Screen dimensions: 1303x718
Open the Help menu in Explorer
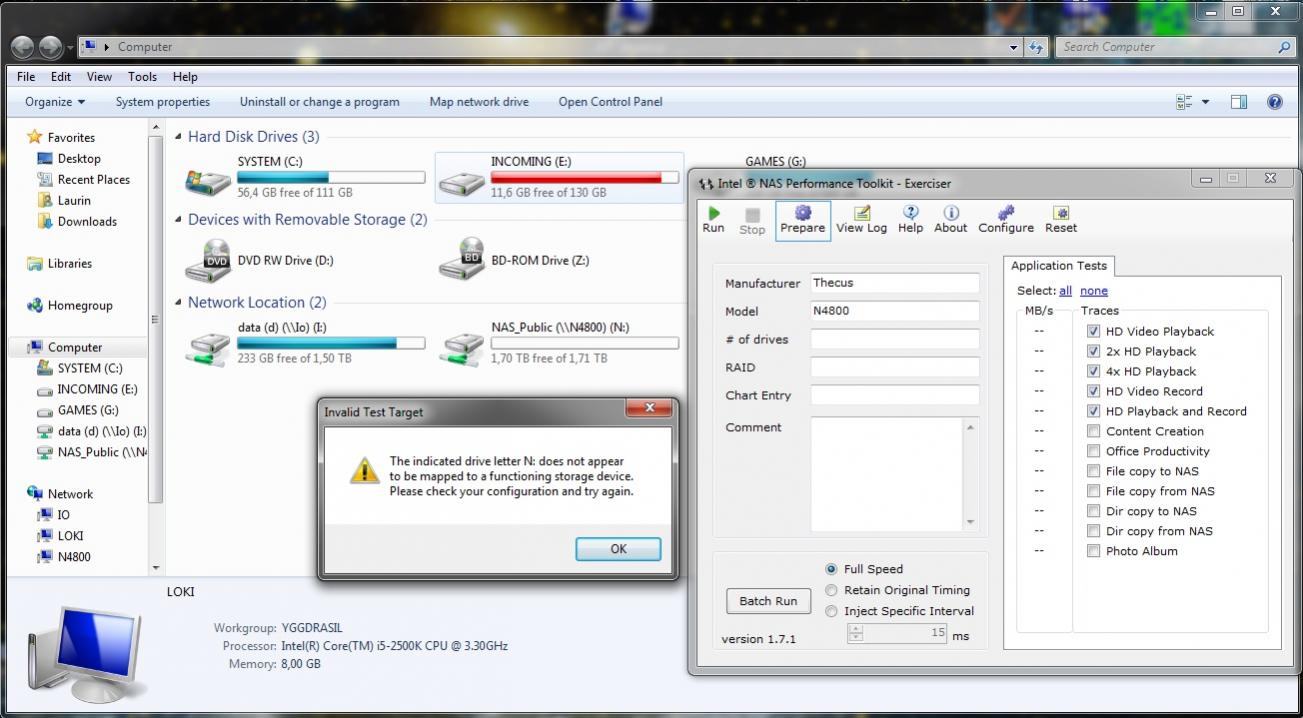[185, 76]
